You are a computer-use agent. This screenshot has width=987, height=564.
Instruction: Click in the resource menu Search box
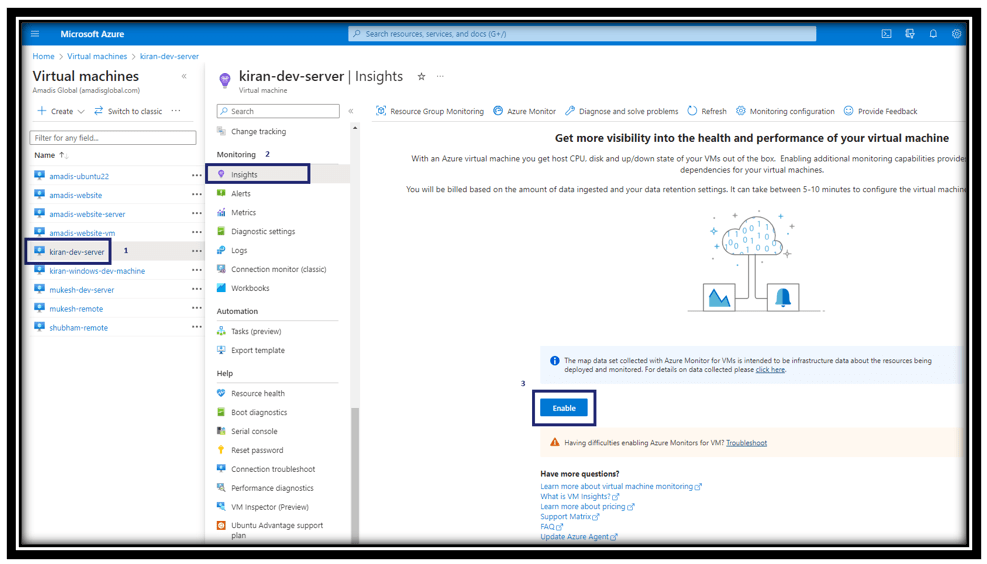tap(278, 111)
